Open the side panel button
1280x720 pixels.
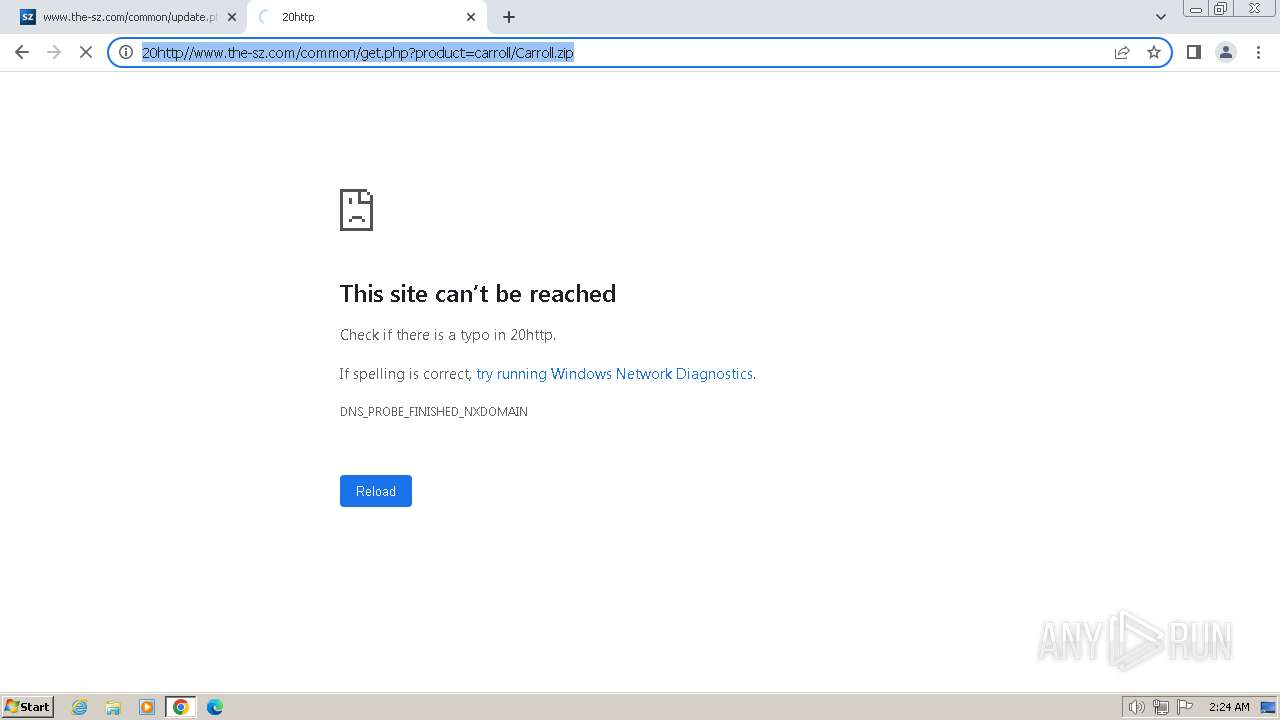point(1194,52)
